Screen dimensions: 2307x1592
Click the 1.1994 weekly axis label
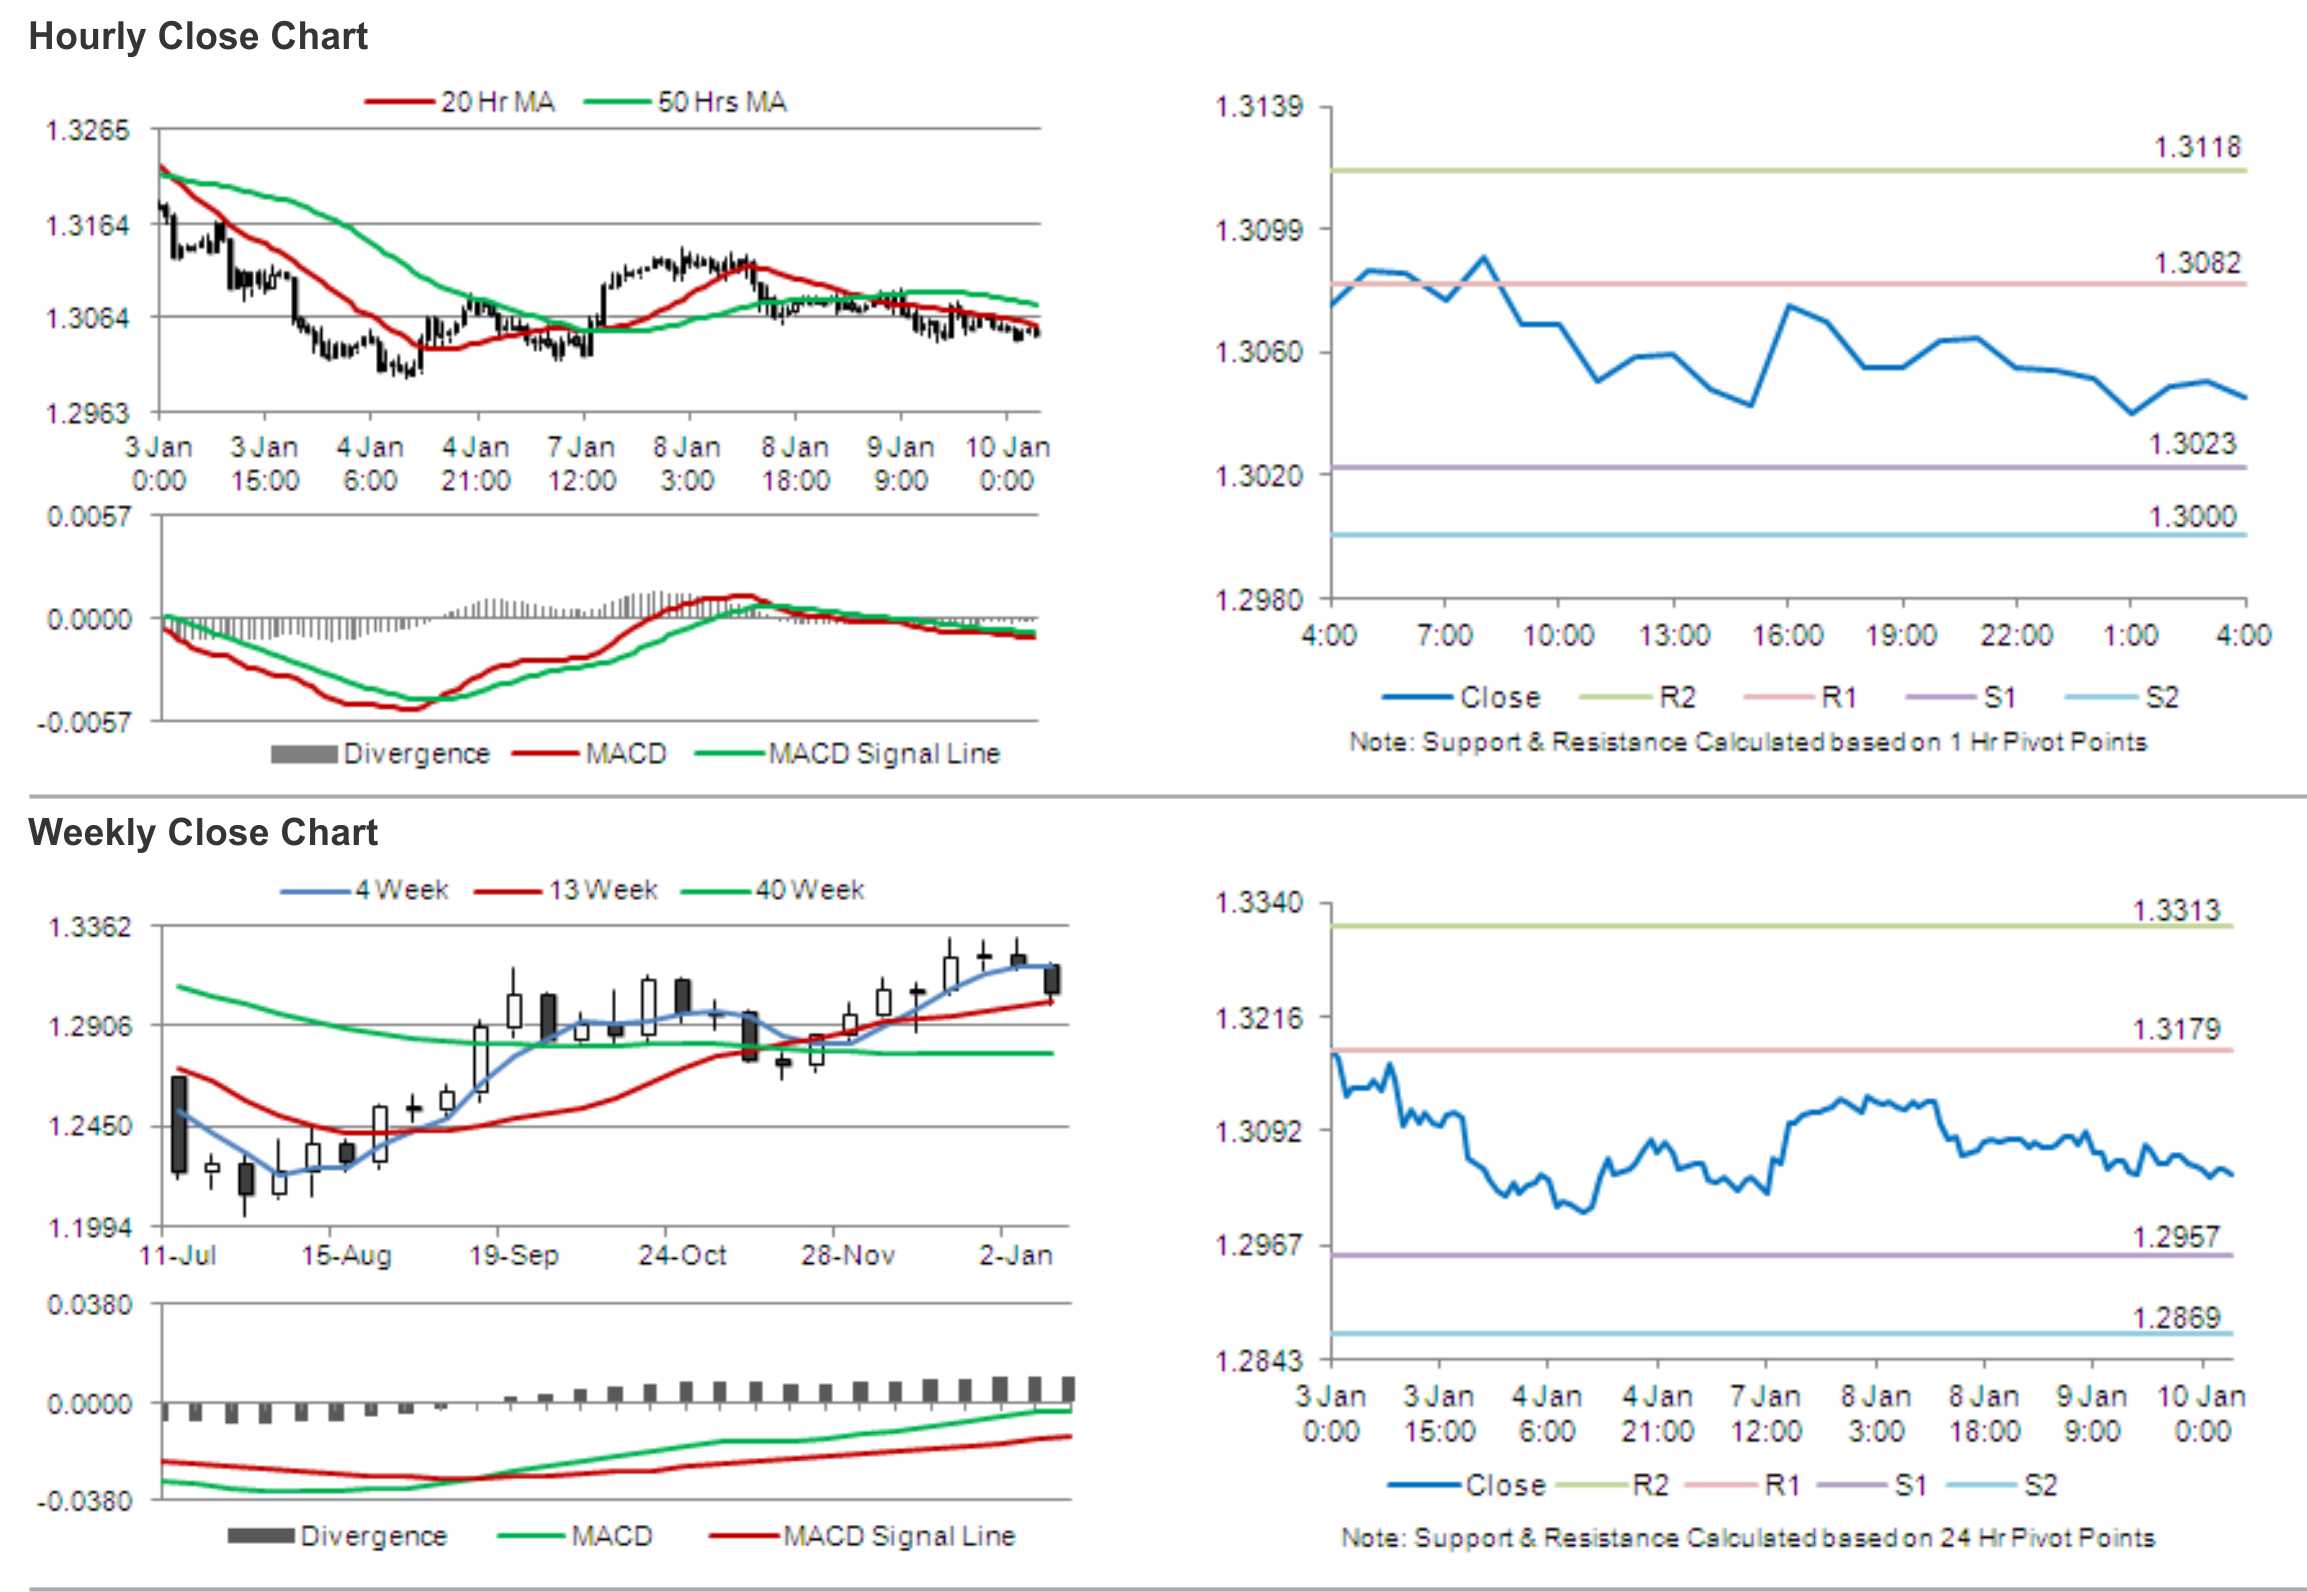(x=90, y=1228)
